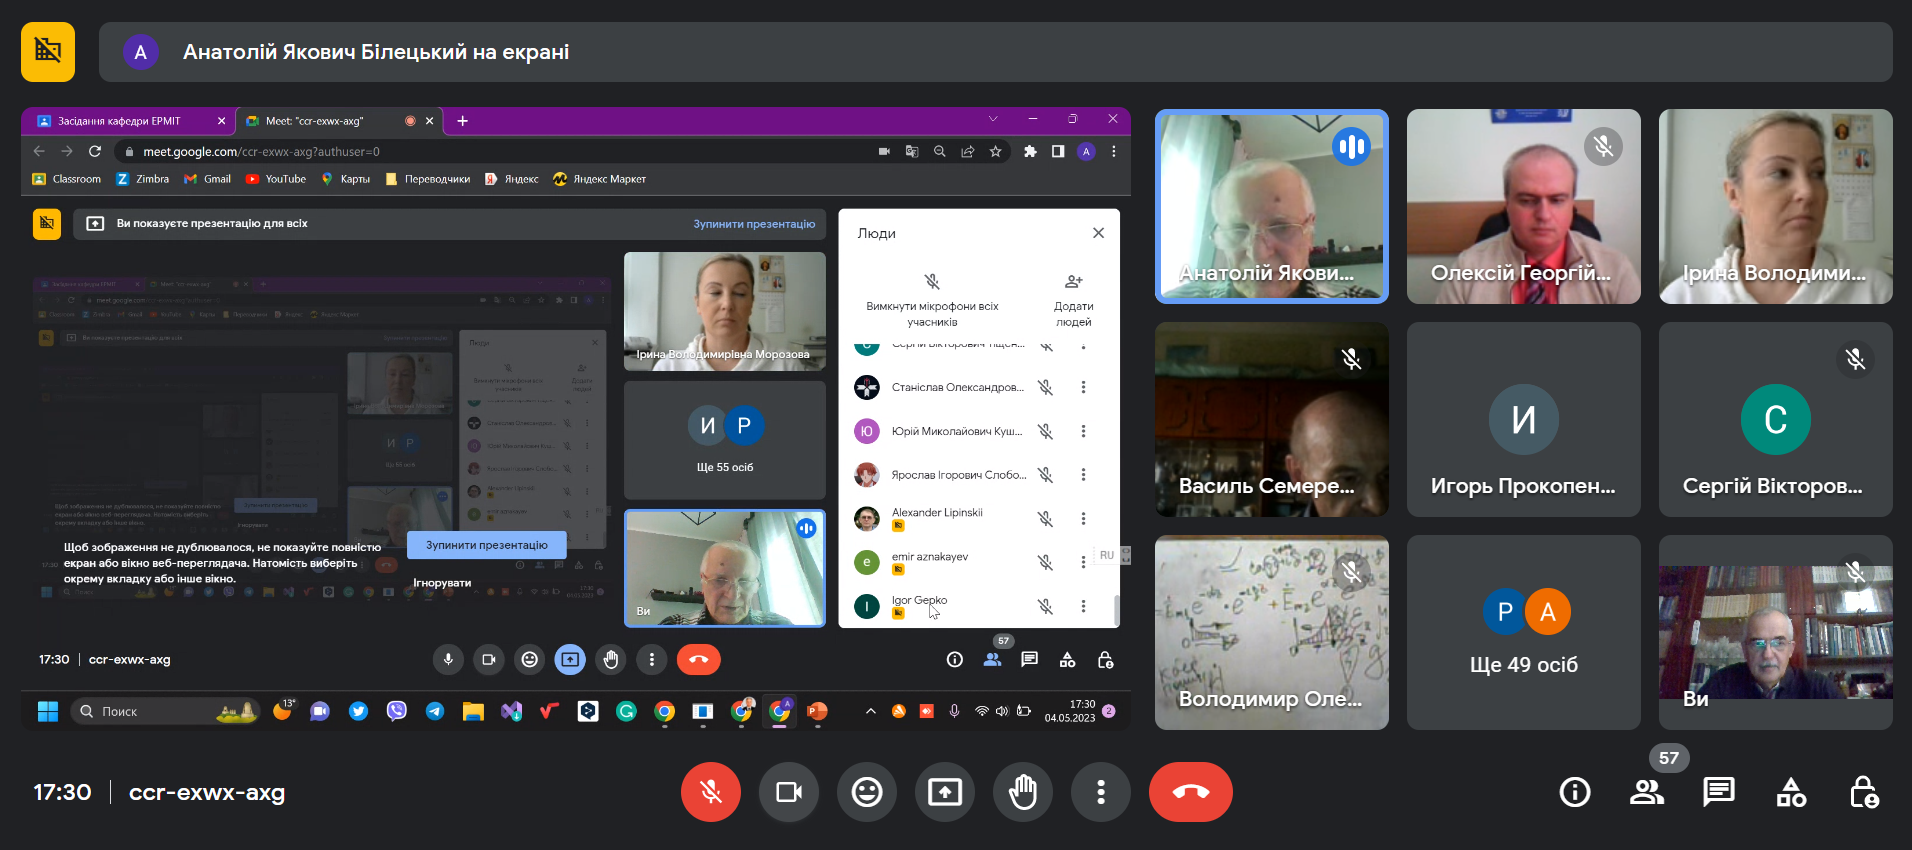
Task: Unmute microphone in the bottom call bar
Action: tap(710, 792)
